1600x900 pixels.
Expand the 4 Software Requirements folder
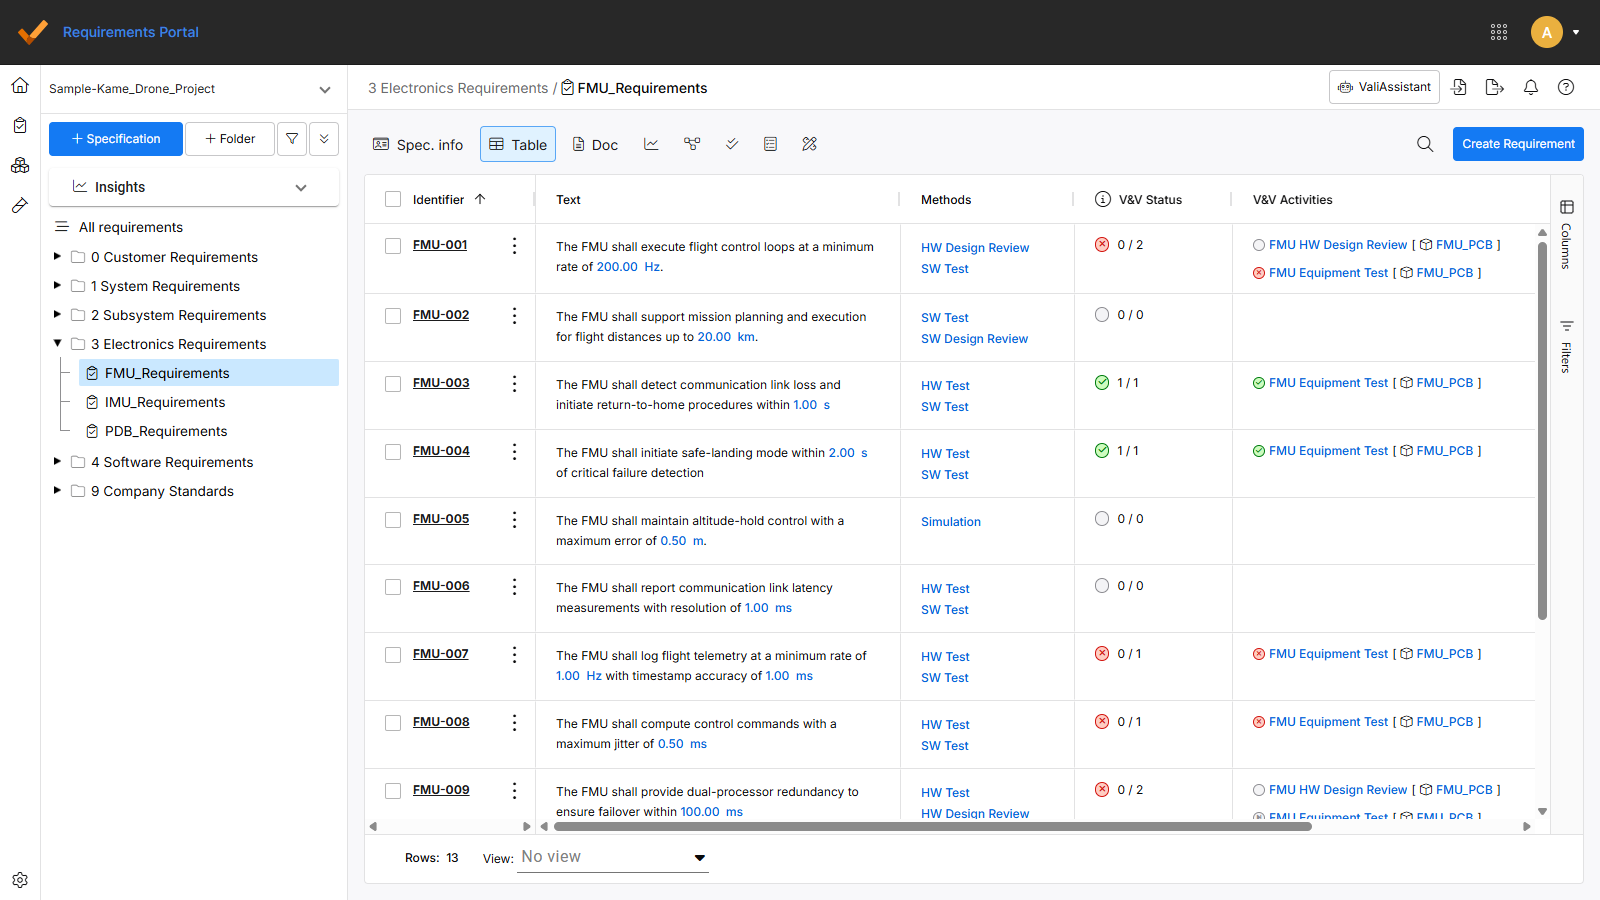point(57,462)
